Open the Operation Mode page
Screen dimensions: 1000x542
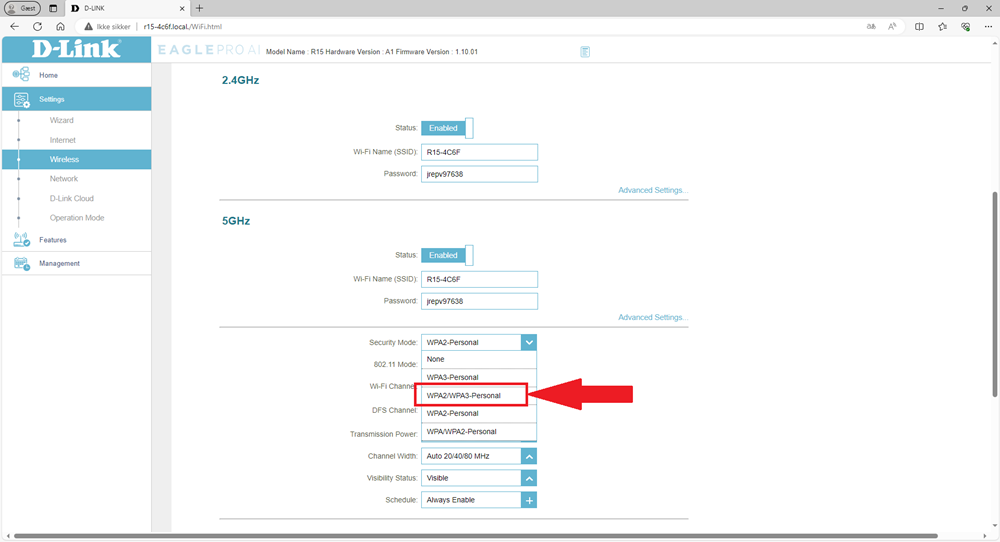pos(77,218)
